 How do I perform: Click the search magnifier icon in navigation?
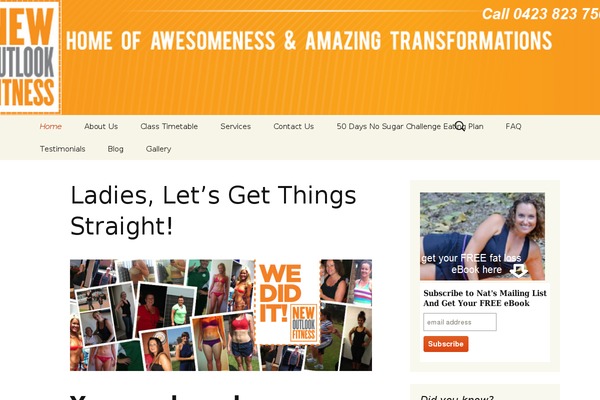(x=460, y=126)
